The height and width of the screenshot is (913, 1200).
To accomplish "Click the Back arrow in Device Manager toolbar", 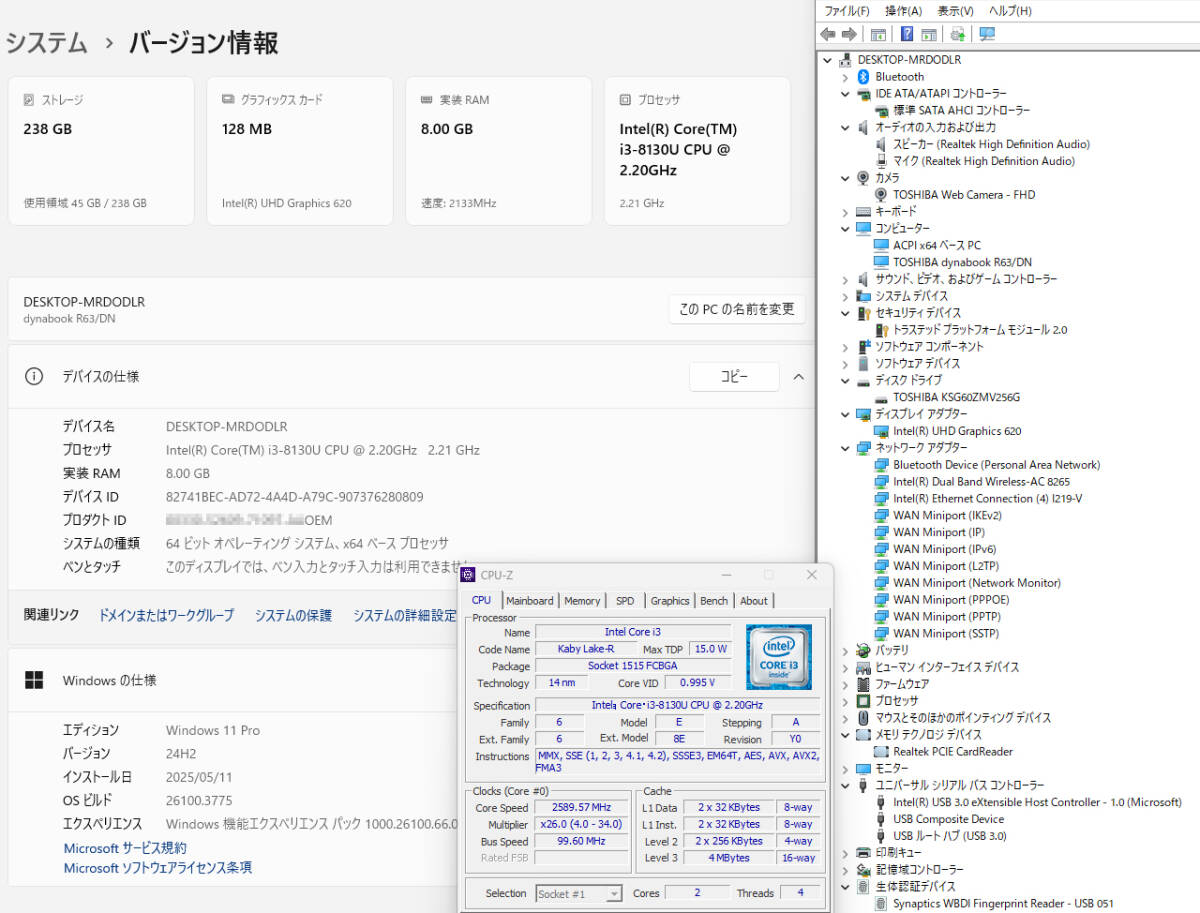I will 827,34.
